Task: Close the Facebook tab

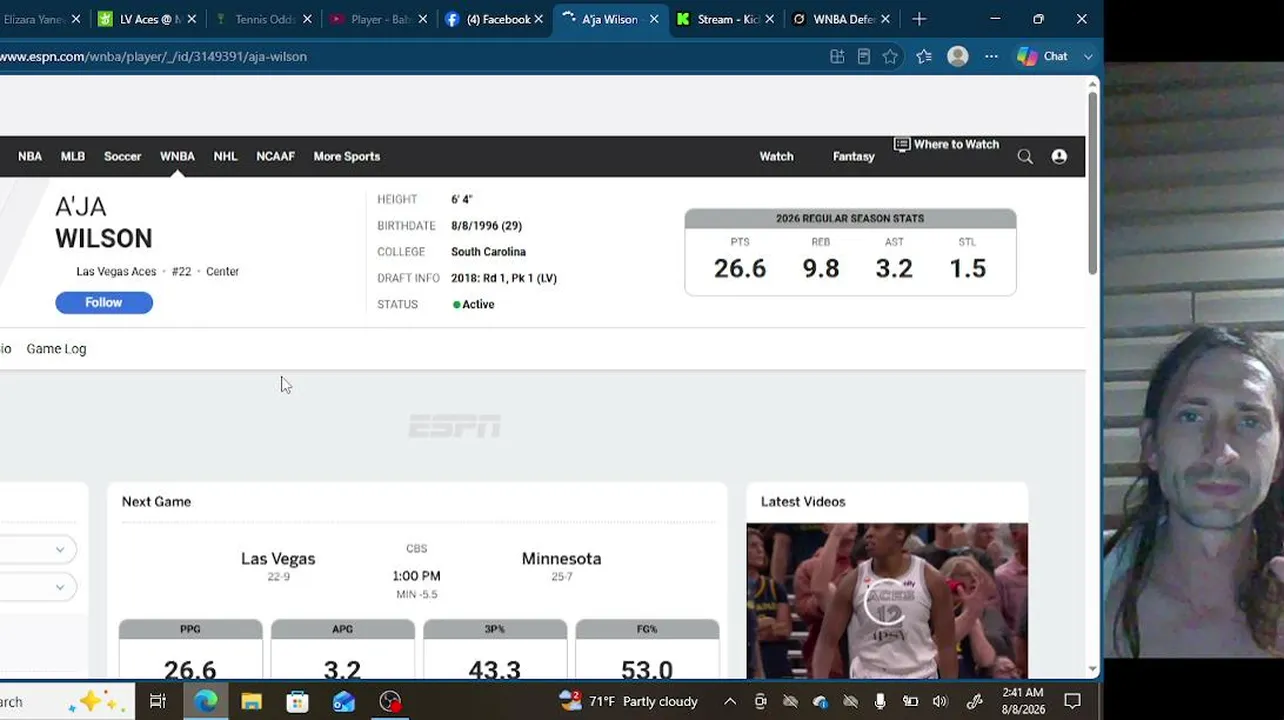Action: pyautogui.click(x=539, y=19)
